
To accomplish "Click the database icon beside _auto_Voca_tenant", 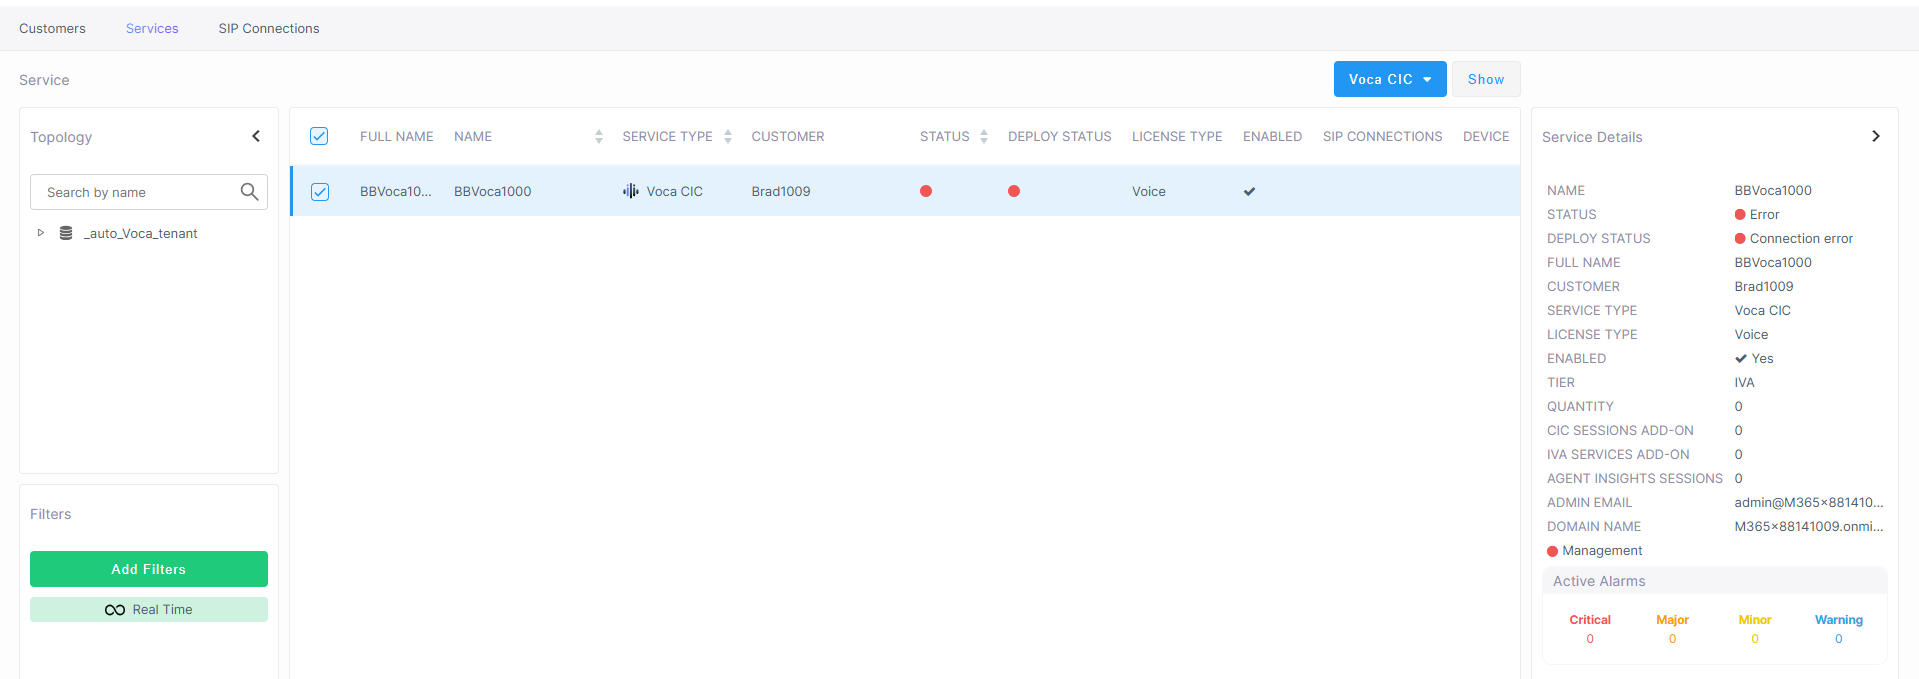I will (x=66, y=233).
